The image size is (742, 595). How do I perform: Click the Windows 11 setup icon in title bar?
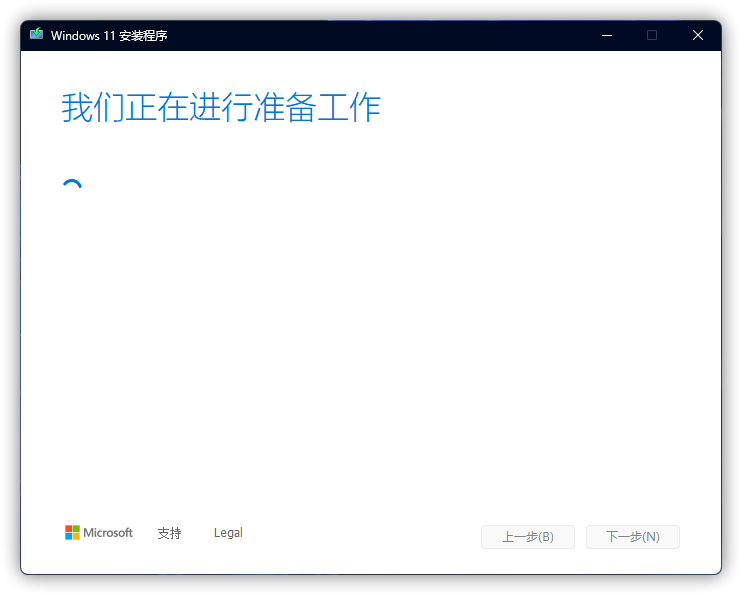click(36, 34)
